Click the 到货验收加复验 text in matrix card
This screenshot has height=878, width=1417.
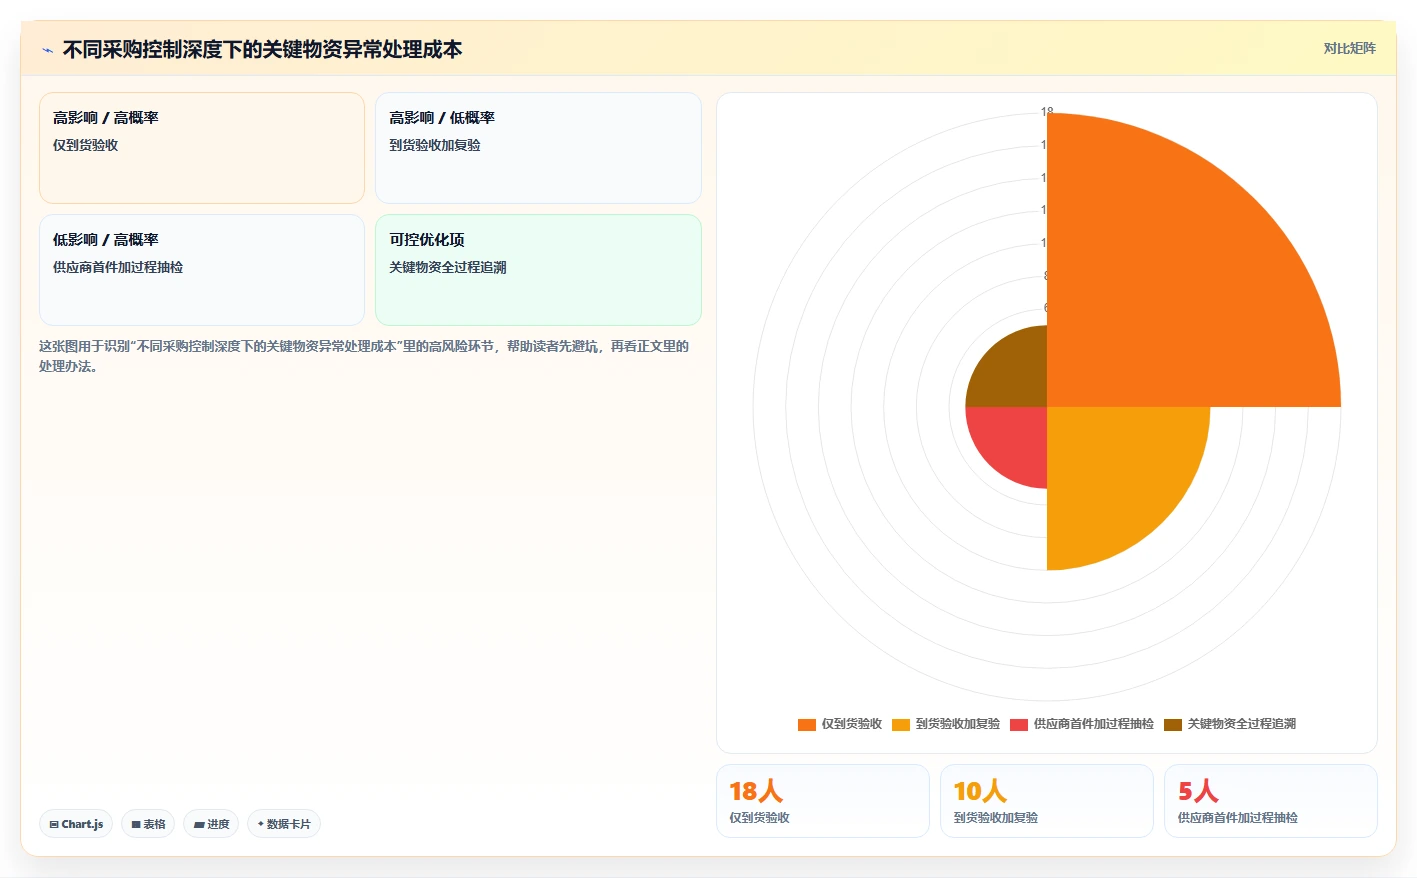[435, 145]
